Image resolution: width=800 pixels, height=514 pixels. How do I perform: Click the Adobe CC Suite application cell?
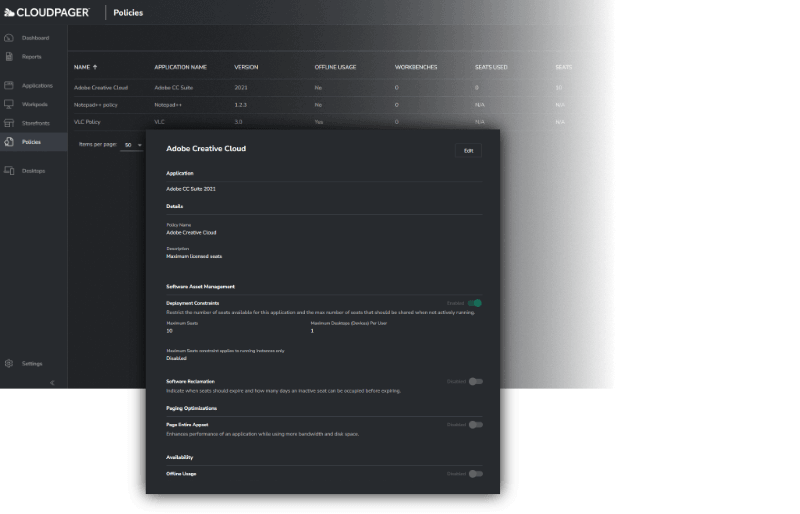click(173, 87)
